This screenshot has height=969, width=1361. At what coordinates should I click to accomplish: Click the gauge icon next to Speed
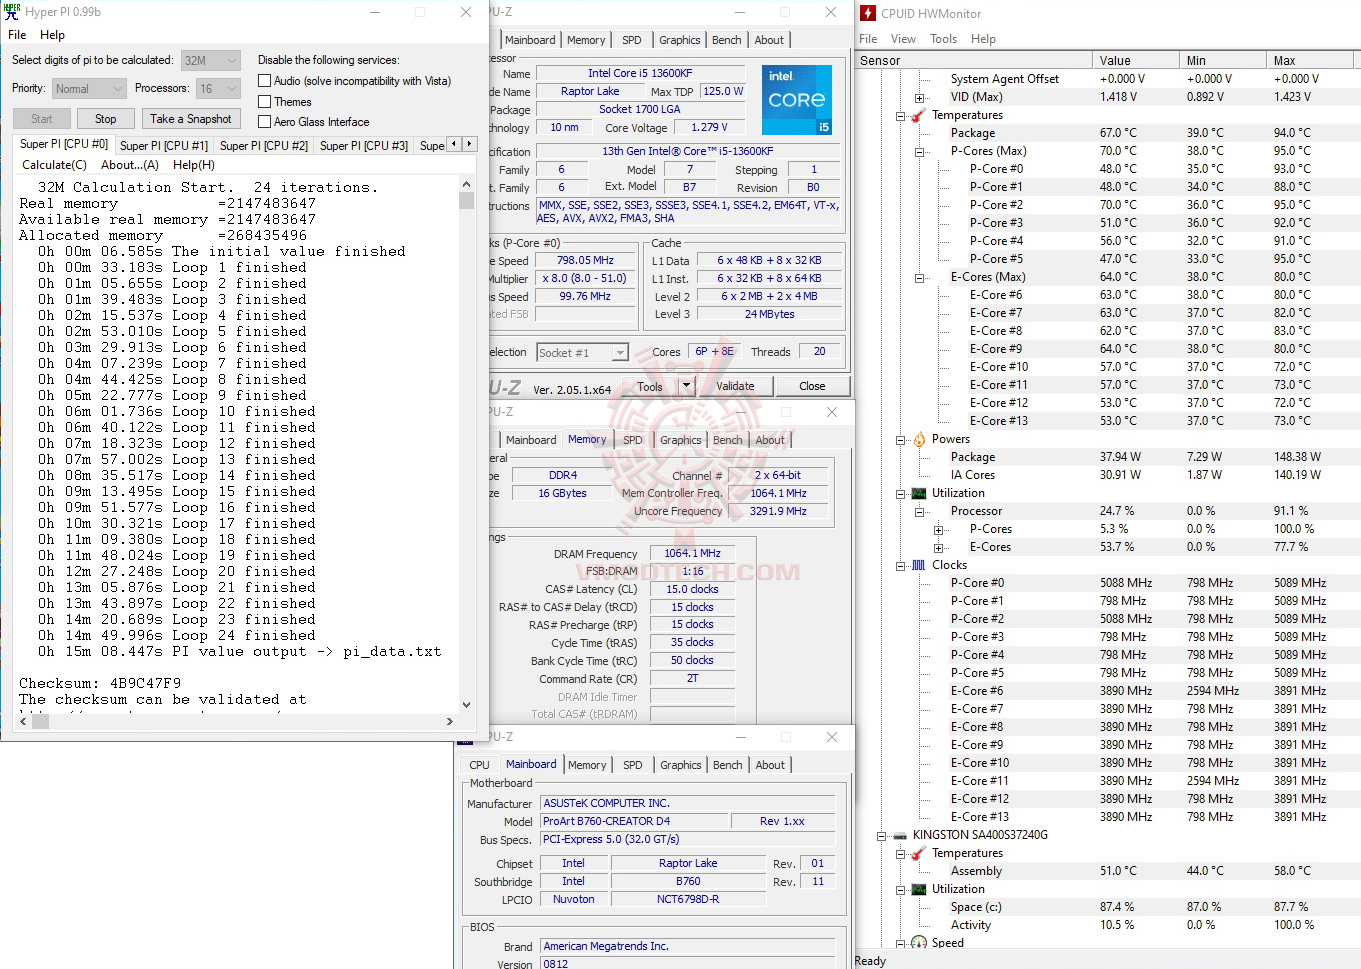point(919,943)
